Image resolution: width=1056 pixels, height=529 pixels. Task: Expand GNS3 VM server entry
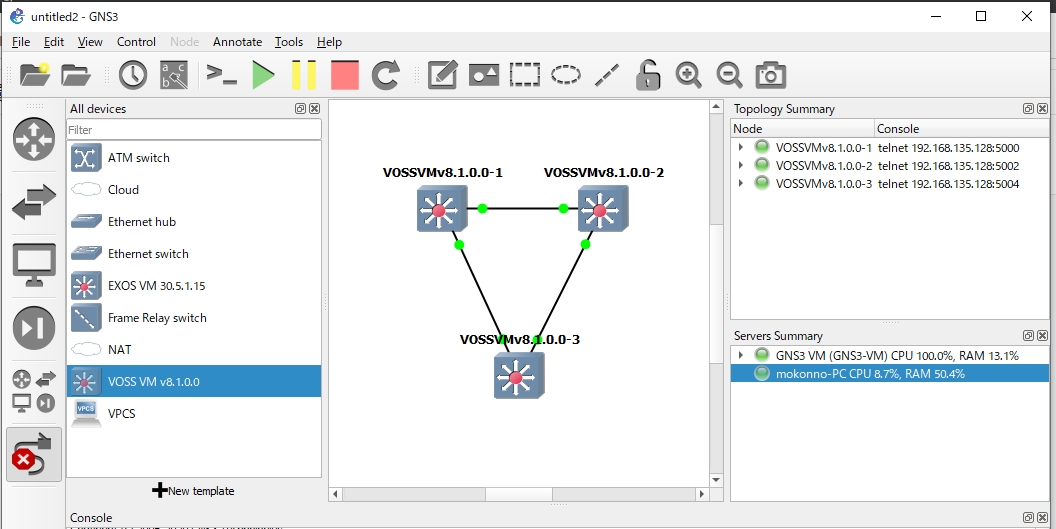coord(741,354)
